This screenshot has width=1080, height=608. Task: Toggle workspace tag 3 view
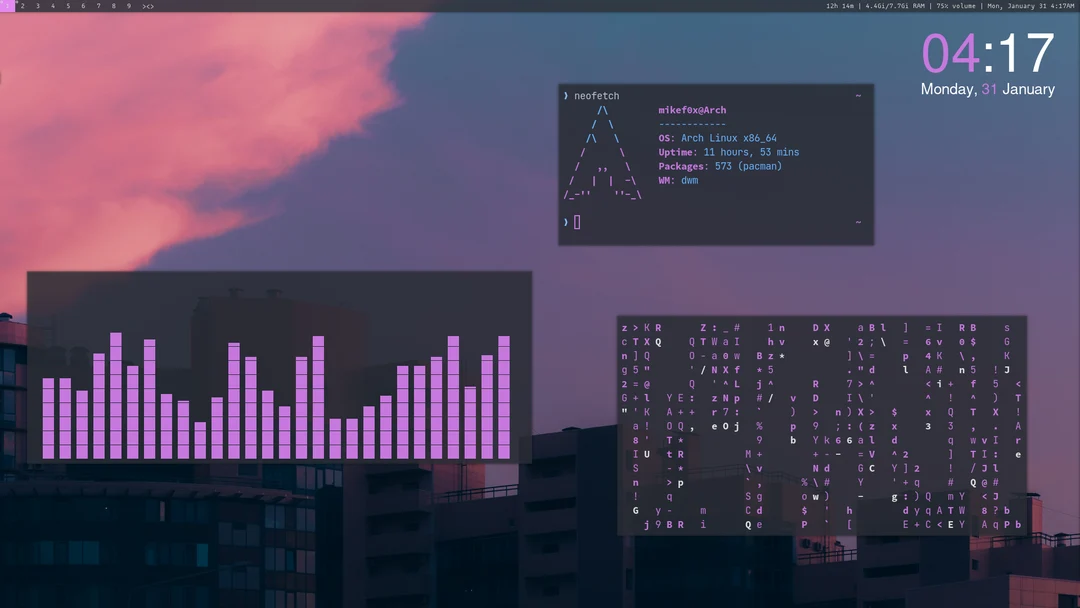[x=38, y=6]
